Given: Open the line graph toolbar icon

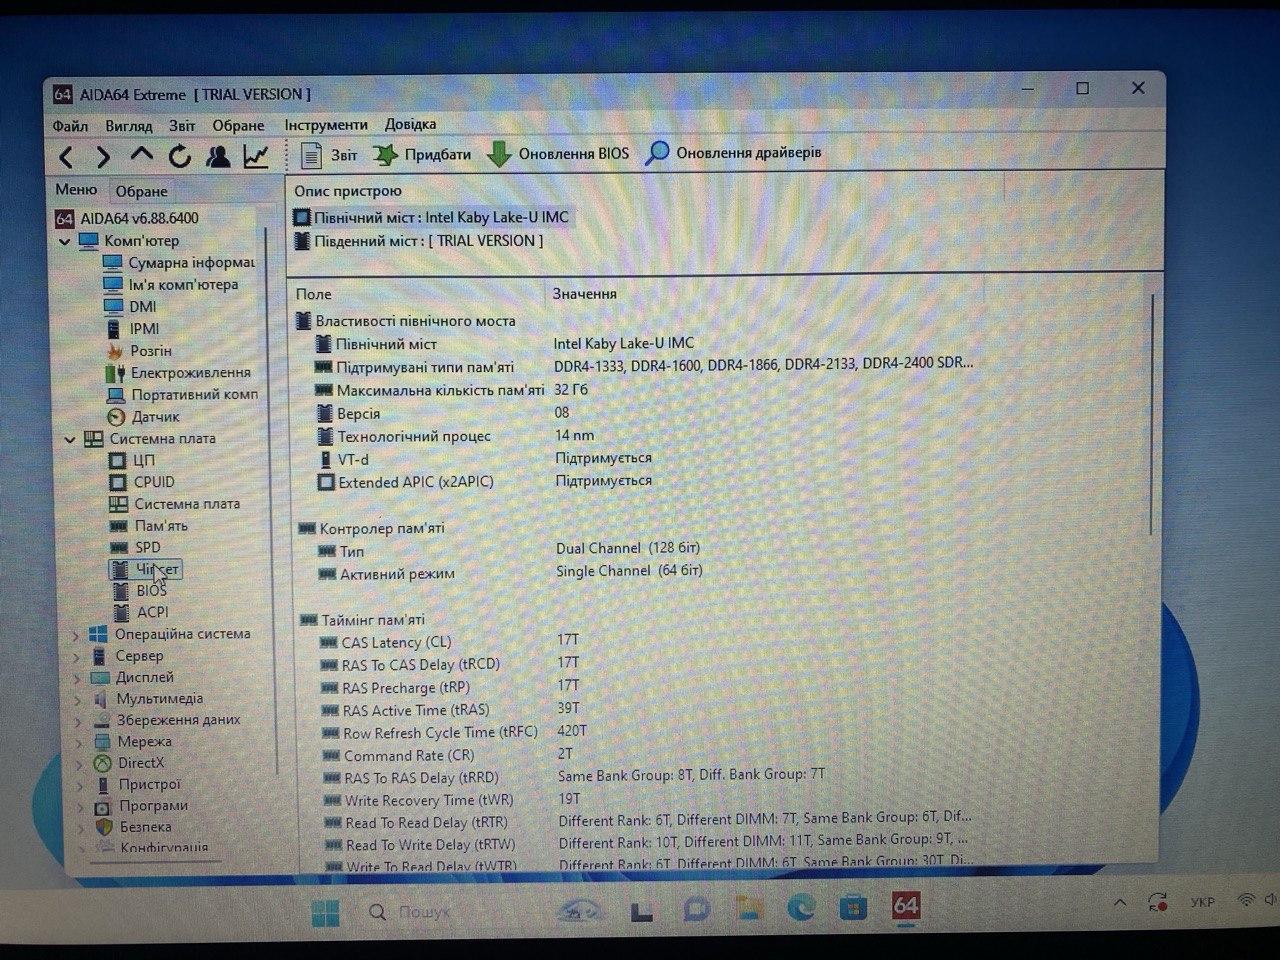Looking at the screenshot, I should 257,156.
